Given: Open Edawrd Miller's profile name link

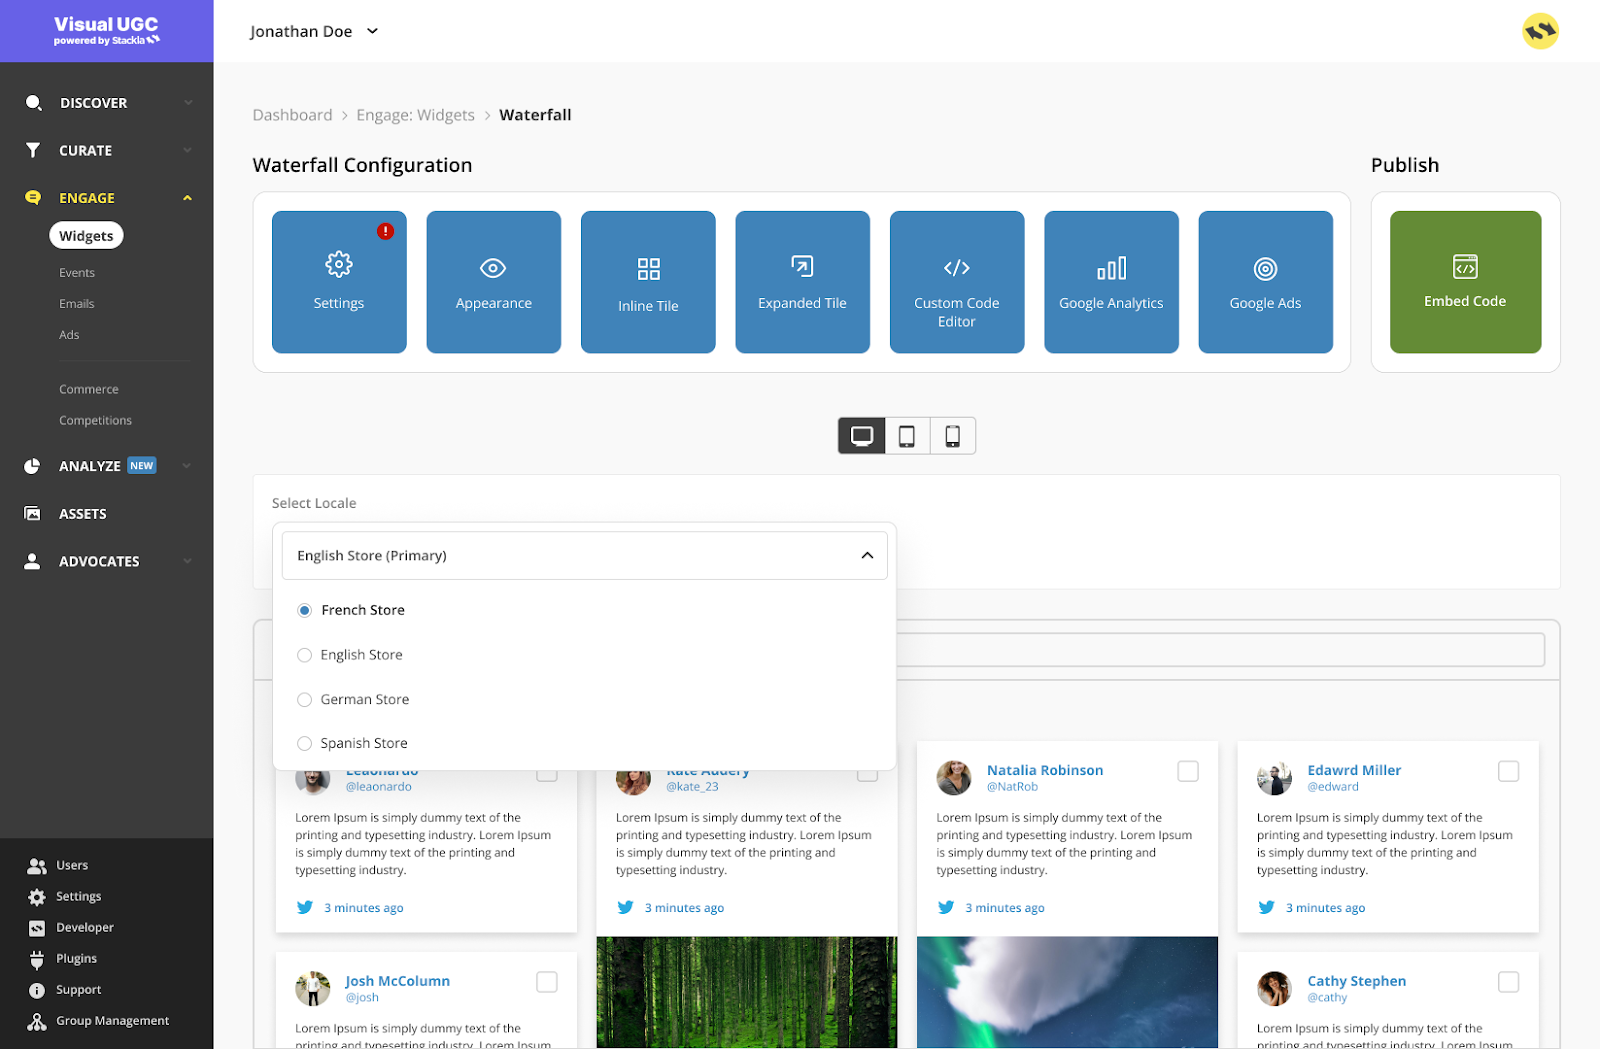Looking at the screenshot, I should 1354,770.
